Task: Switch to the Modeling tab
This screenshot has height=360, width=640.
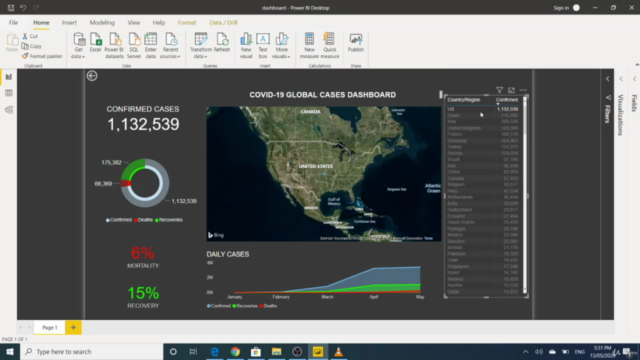Action: (x=102, y=22)
